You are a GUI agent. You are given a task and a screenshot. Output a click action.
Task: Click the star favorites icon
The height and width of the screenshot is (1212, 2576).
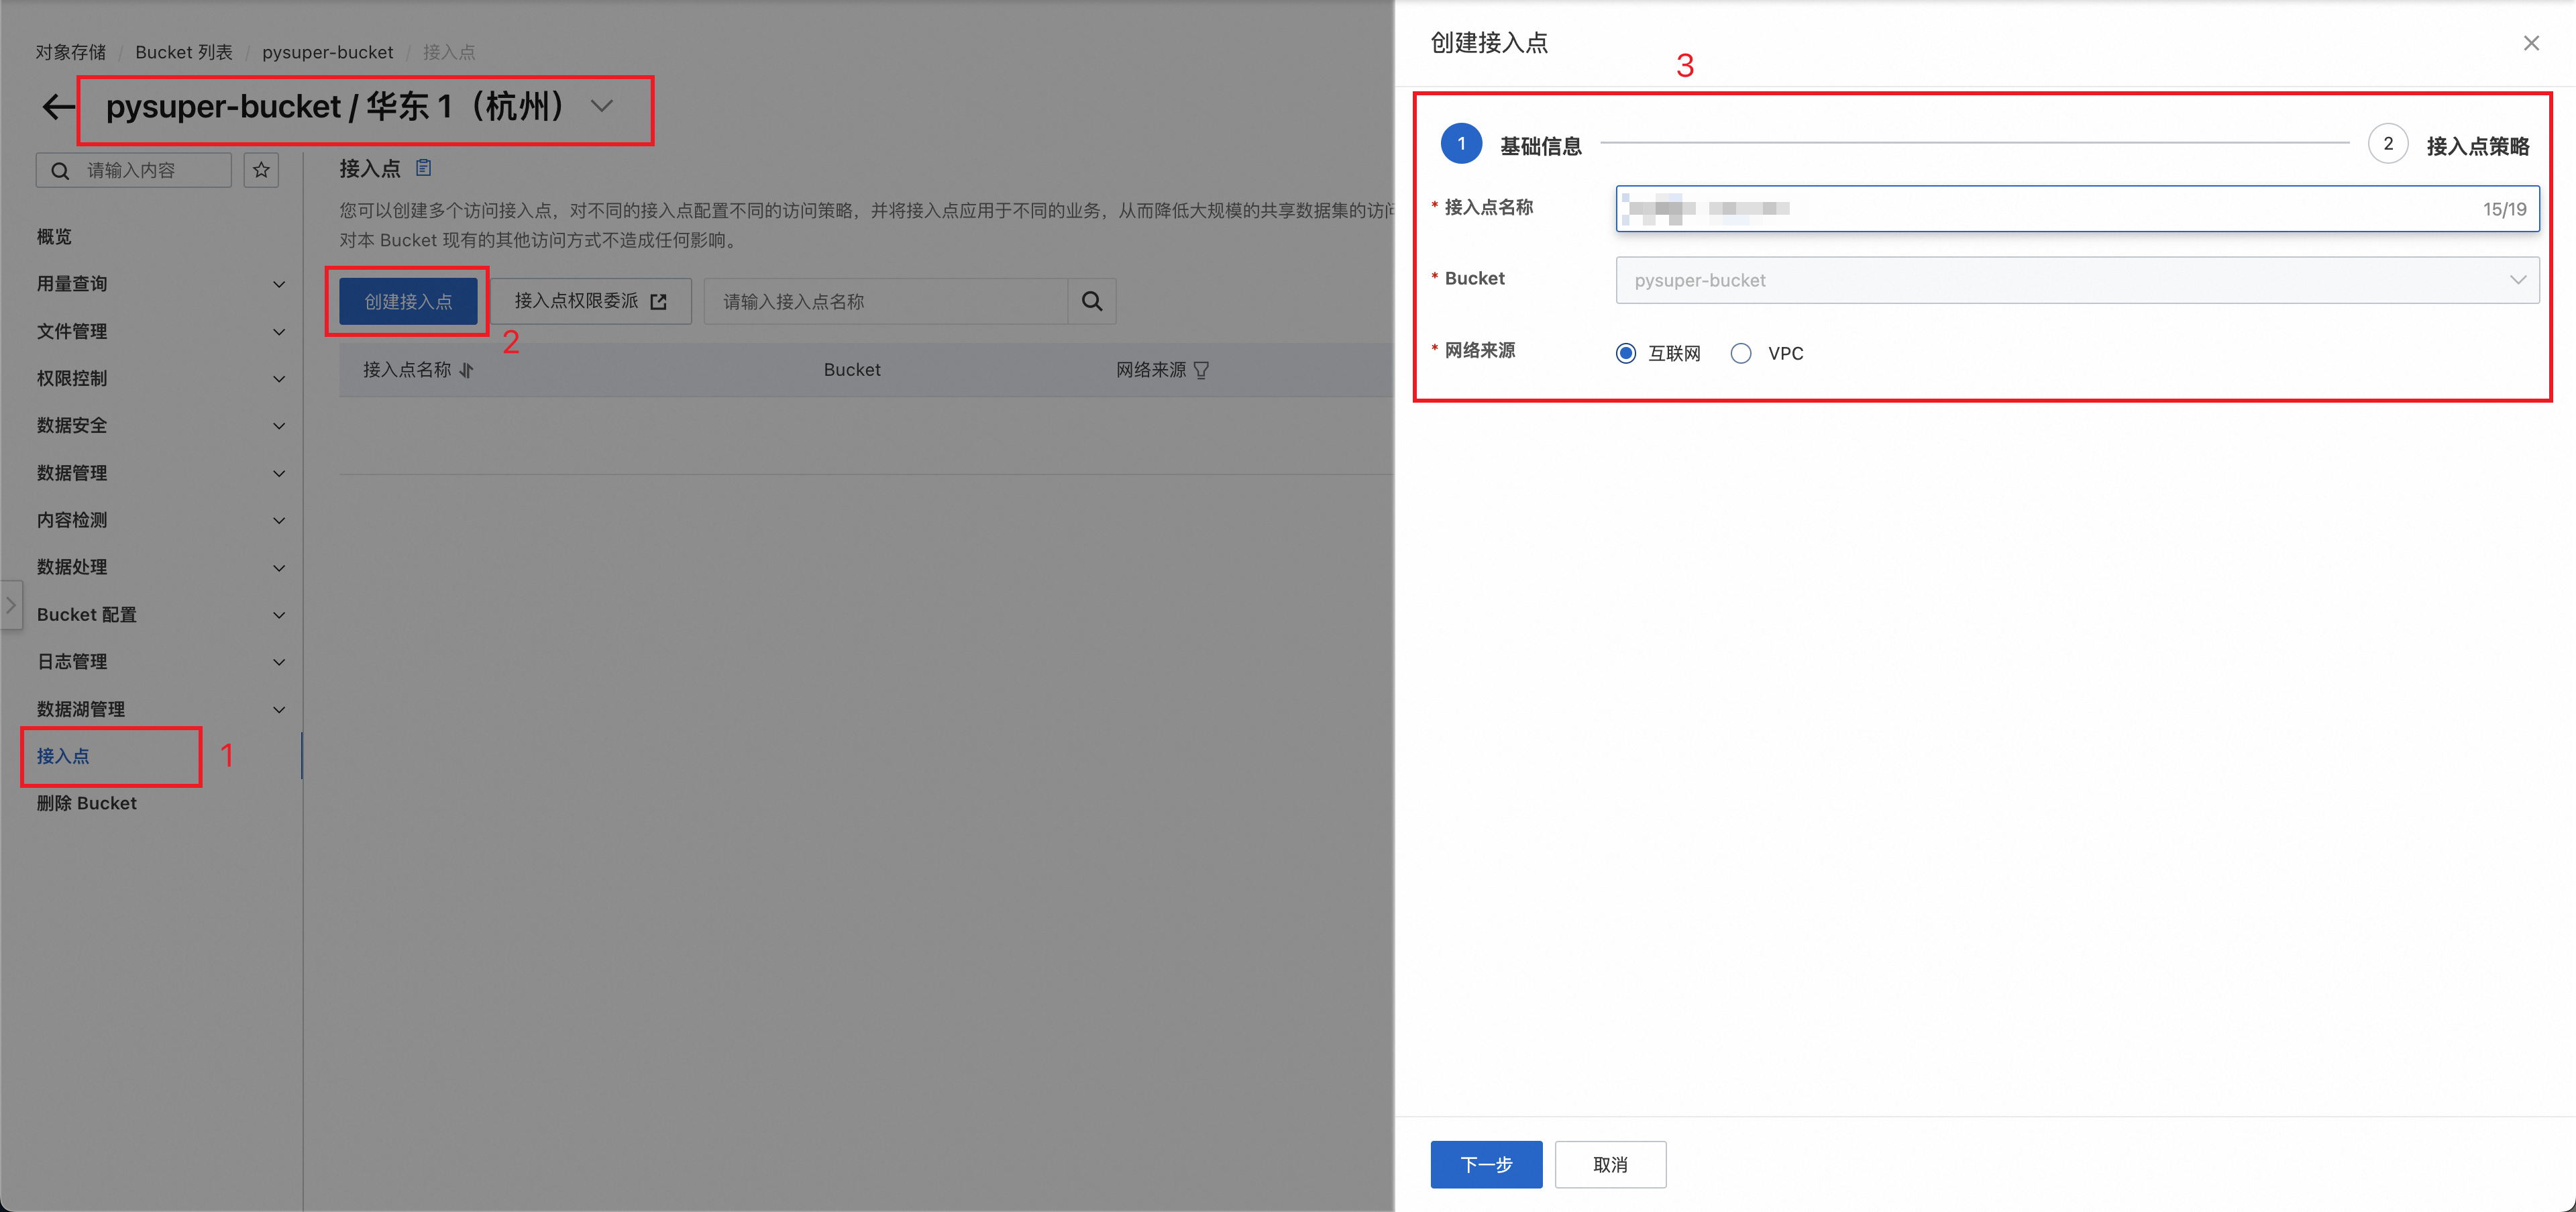click(261, 171)
